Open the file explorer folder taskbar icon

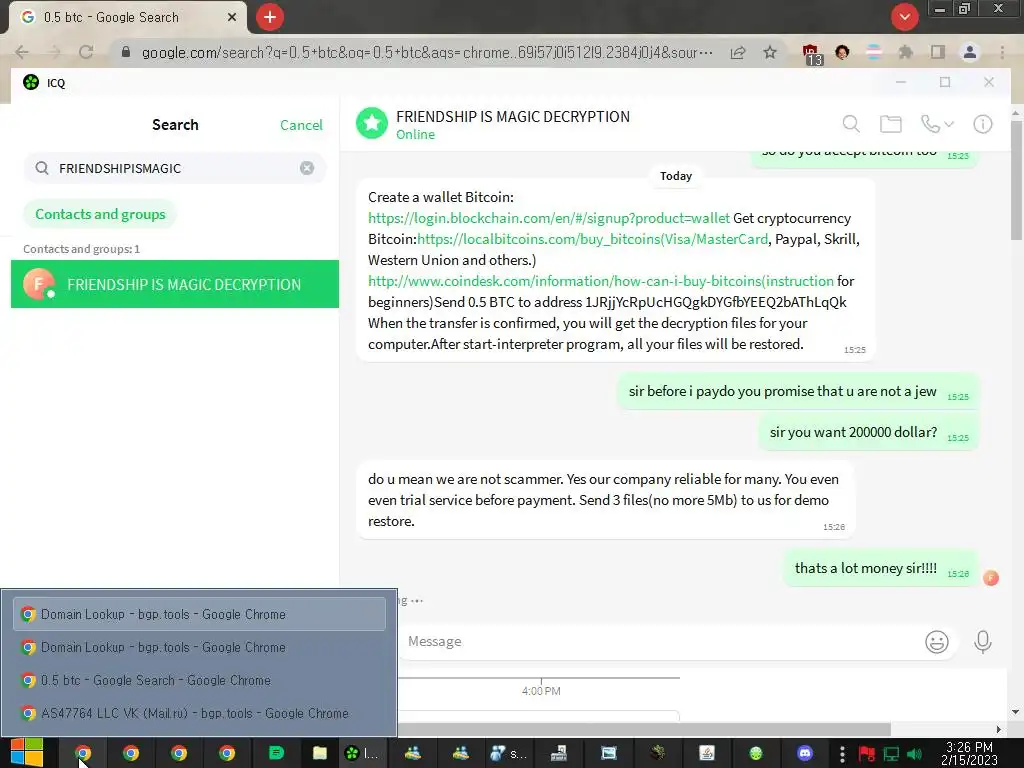tap(319, 754)
